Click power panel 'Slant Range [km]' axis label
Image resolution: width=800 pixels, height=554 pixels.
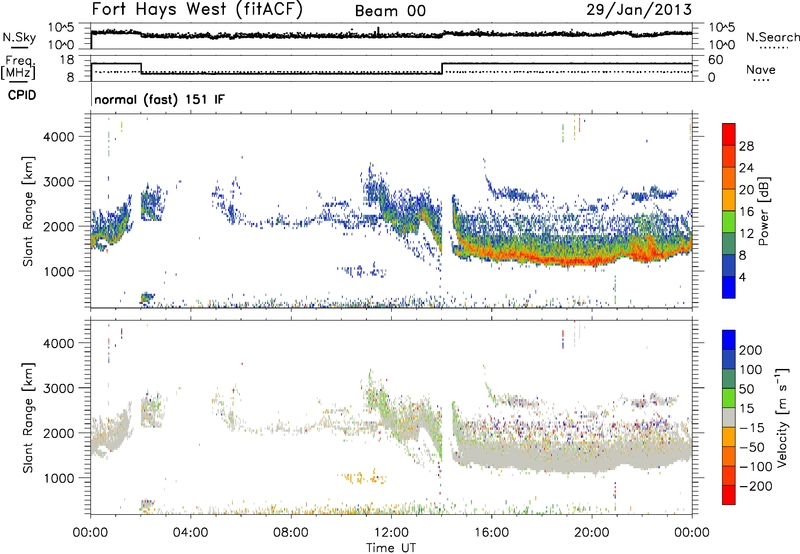28,211
